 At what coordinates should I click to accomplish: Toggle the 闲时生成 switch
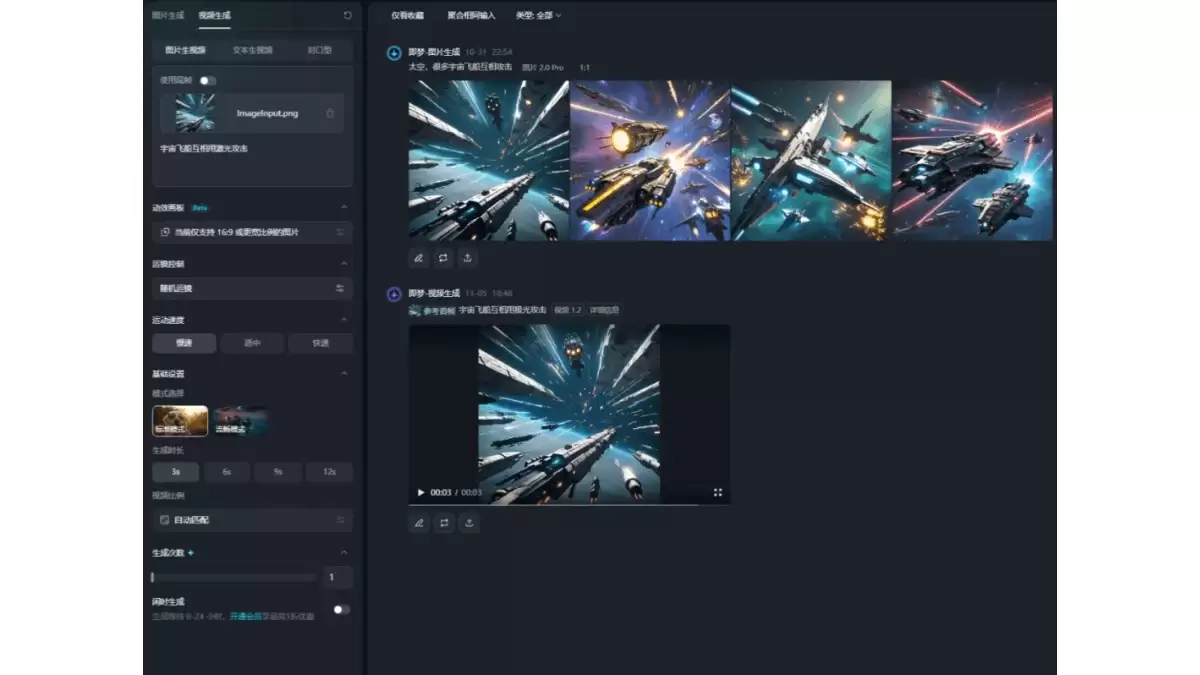pyautogui.click(x=341, y=609)
